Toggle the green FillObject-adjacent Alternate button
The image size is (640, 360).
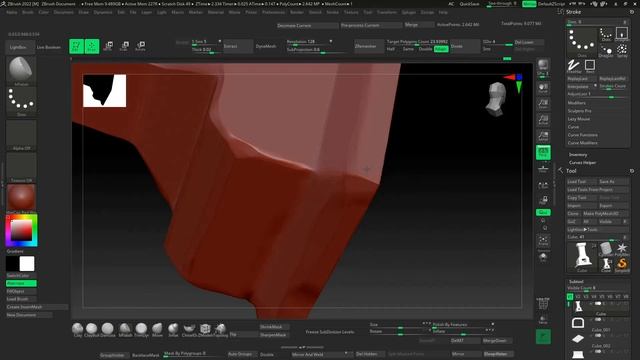21,283
